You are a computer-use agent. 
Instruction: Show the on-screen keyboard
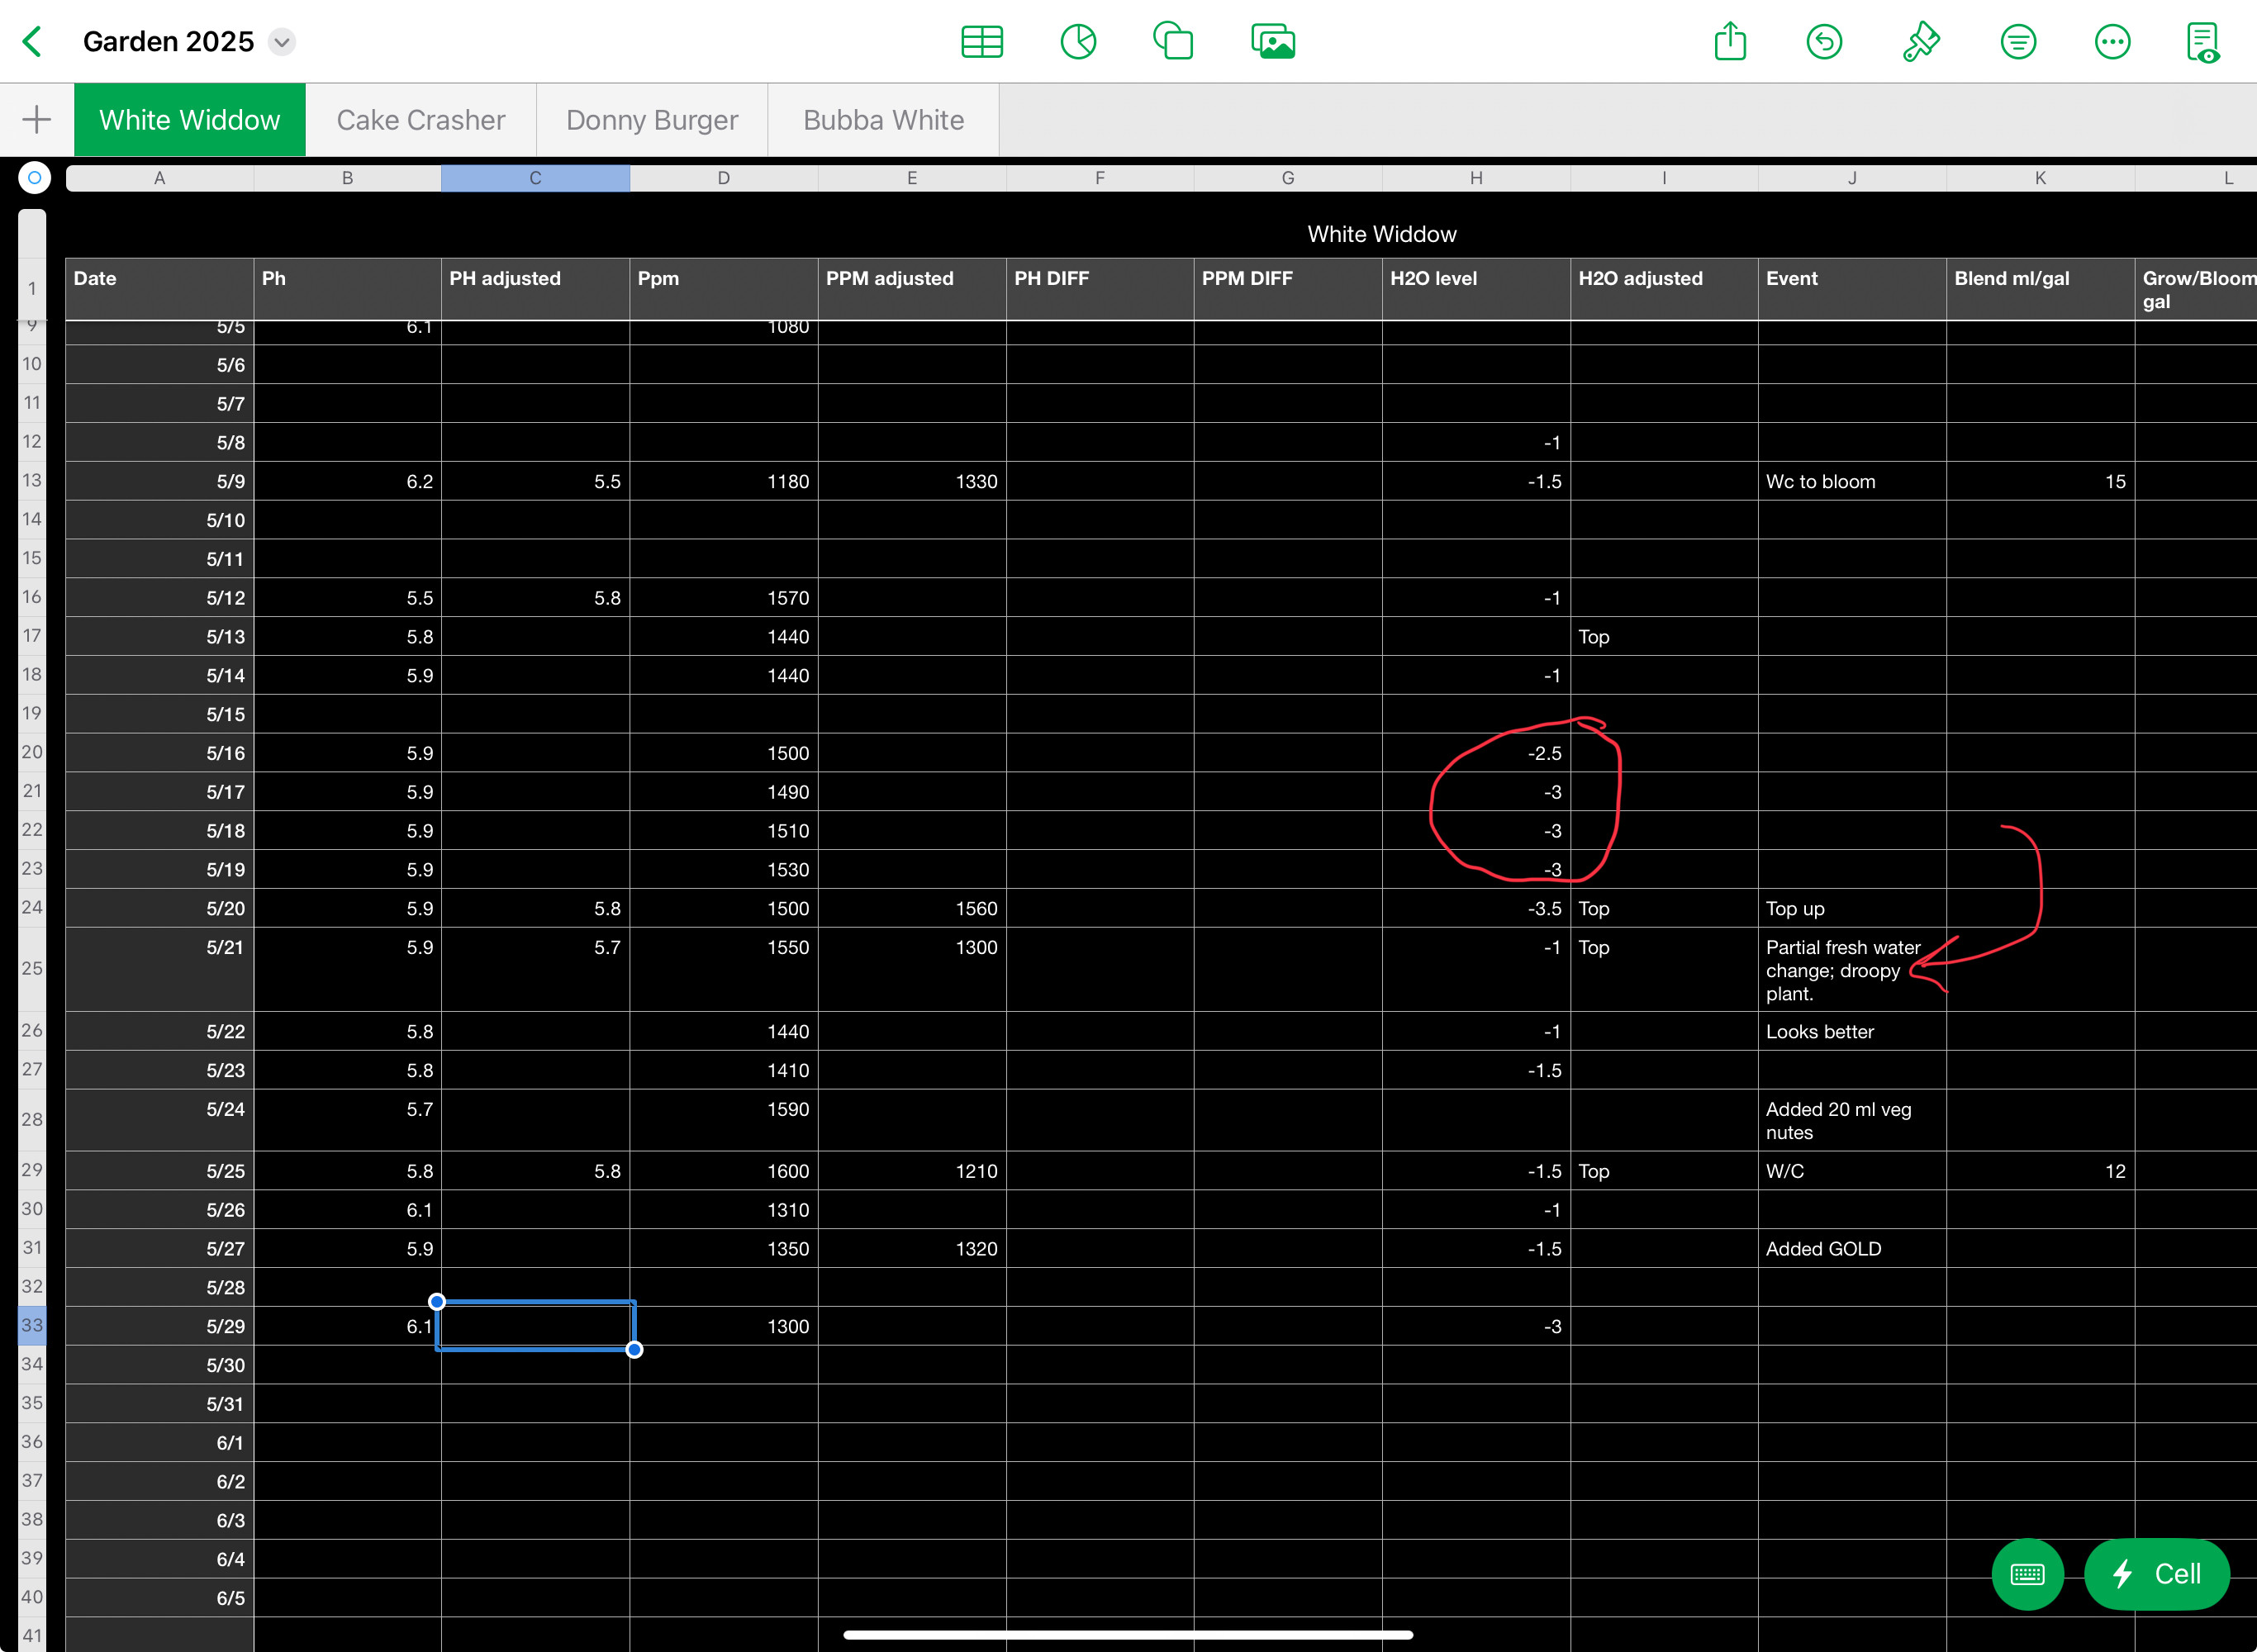[x=2027, y=1574]
